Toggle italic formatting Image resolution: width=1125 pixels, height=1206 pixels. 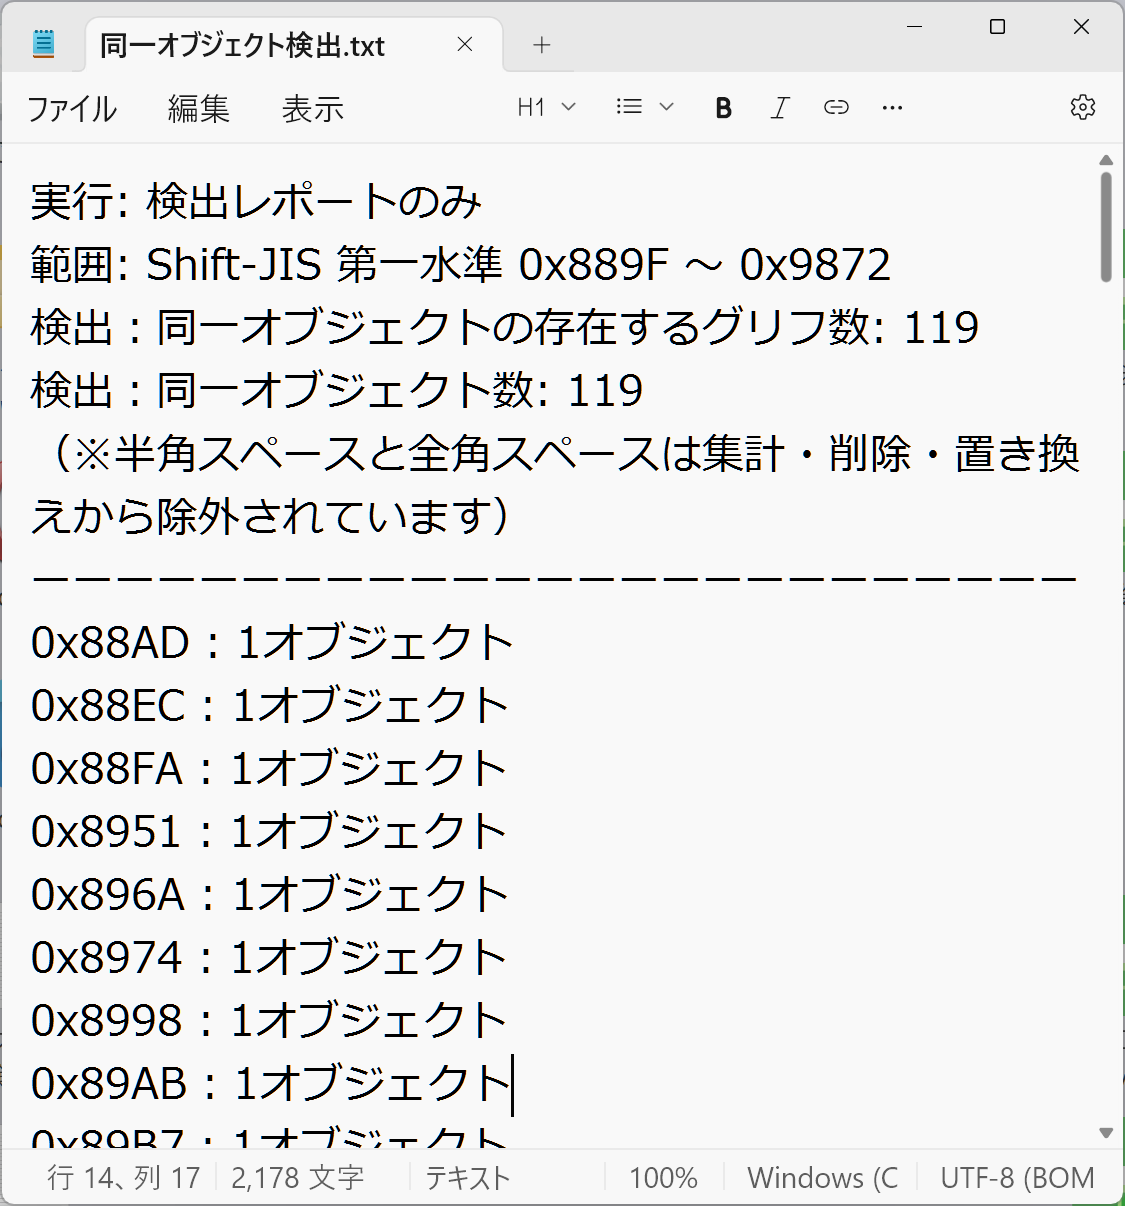[x=780, y=108]
